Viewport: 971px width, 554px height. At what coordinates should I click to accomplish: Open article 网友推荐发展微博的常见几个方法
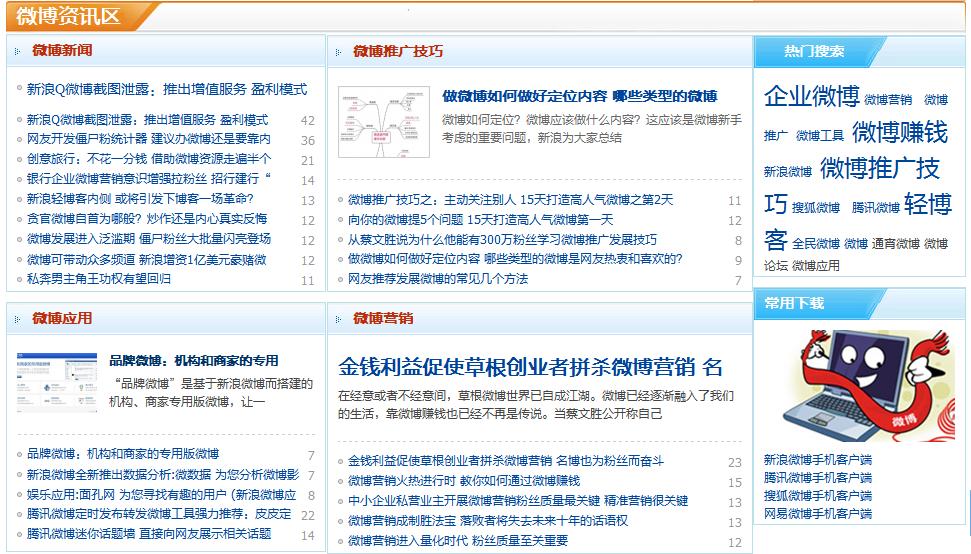point(438,279)
